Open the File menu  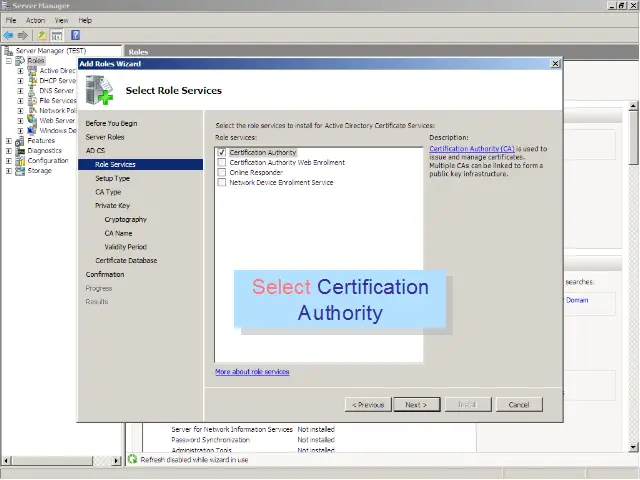point(11,20)
